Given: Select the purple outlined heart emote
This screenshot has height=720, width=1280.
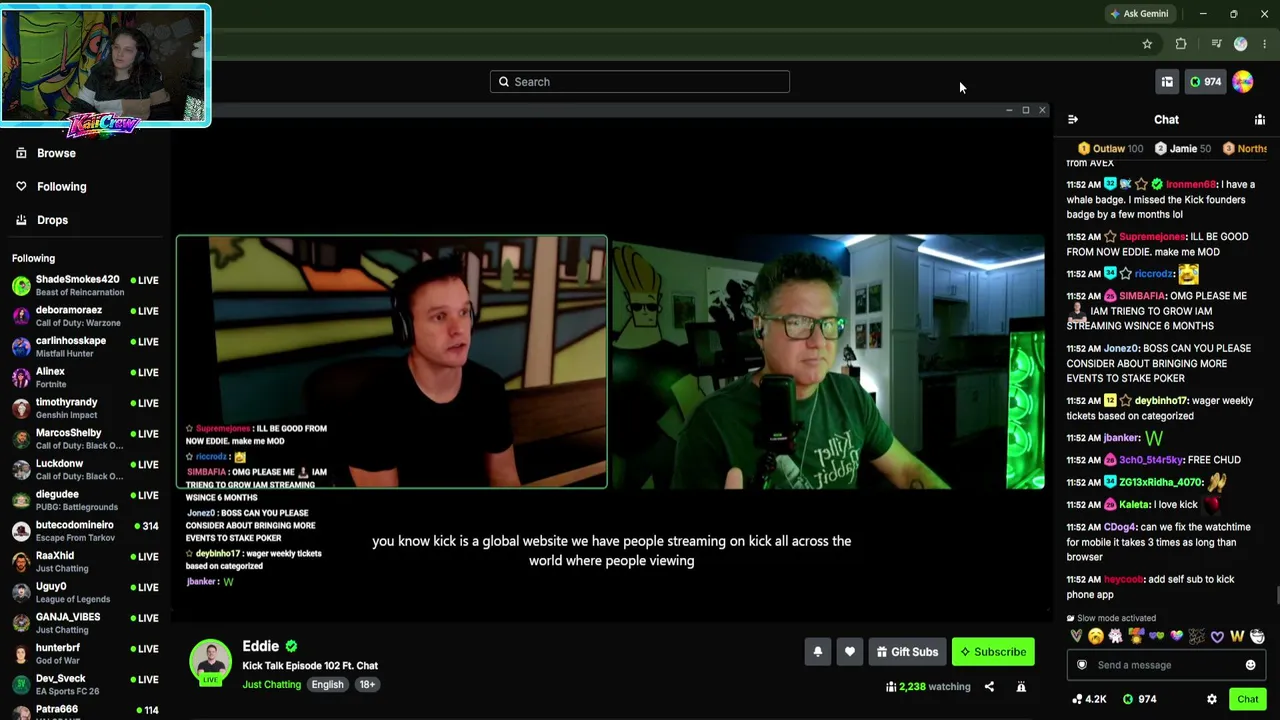Looking at the screenshot, I should [x=1217, y=636].
